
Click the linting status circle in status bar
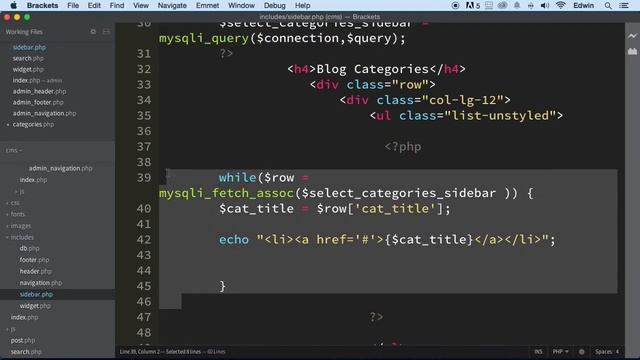coord(581,351)
